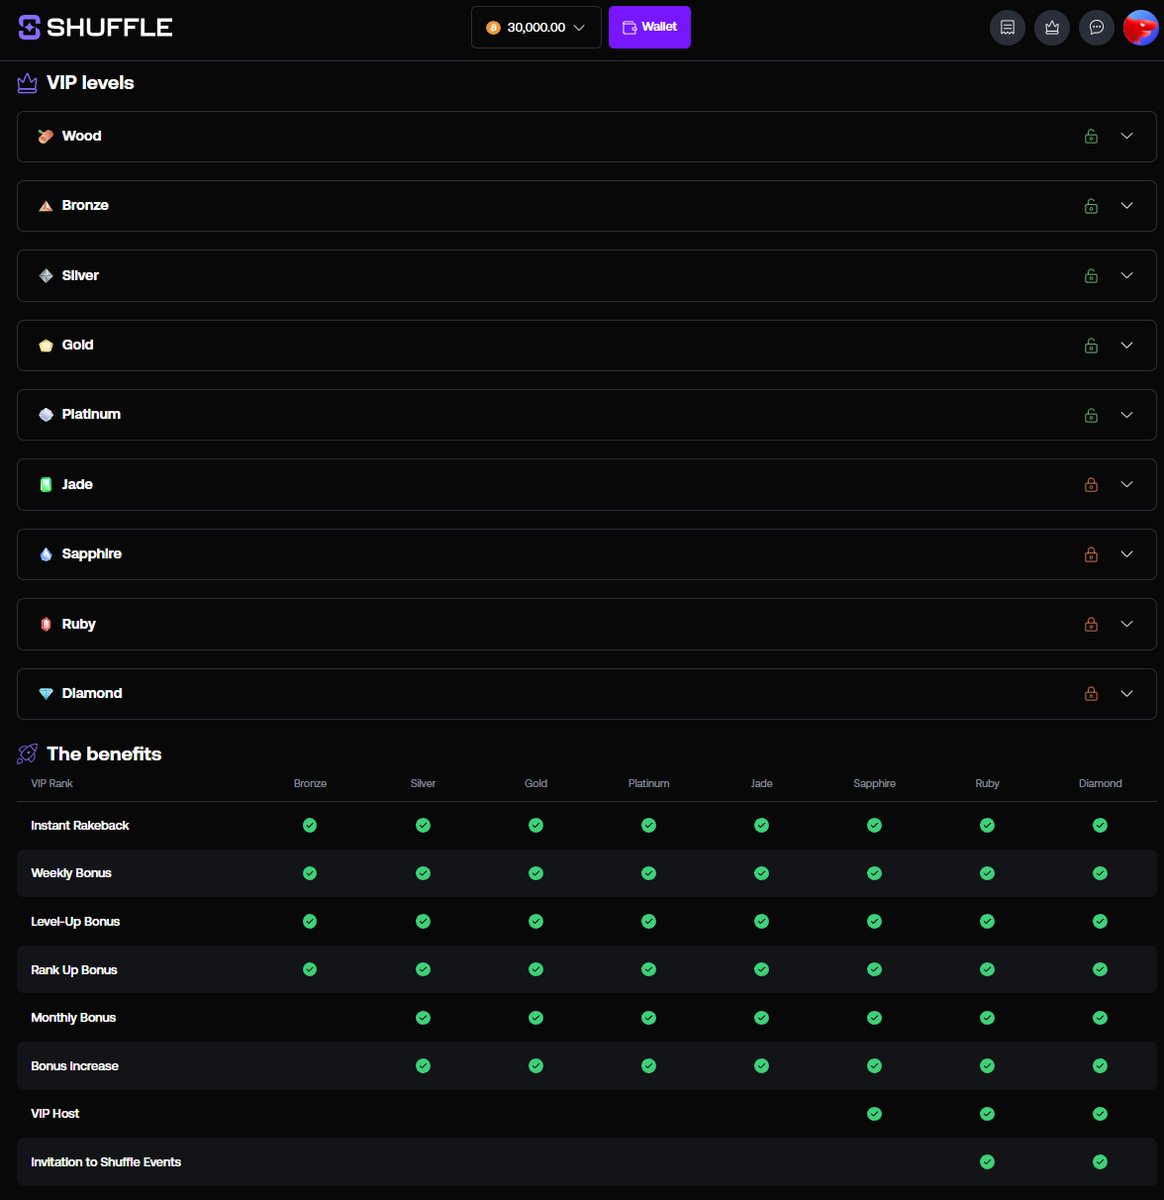This screenshot has height=1200, width=1164.
Task: Expand the Ruby level chevron
Action: pyautogui.click(x=1127, y=624)
